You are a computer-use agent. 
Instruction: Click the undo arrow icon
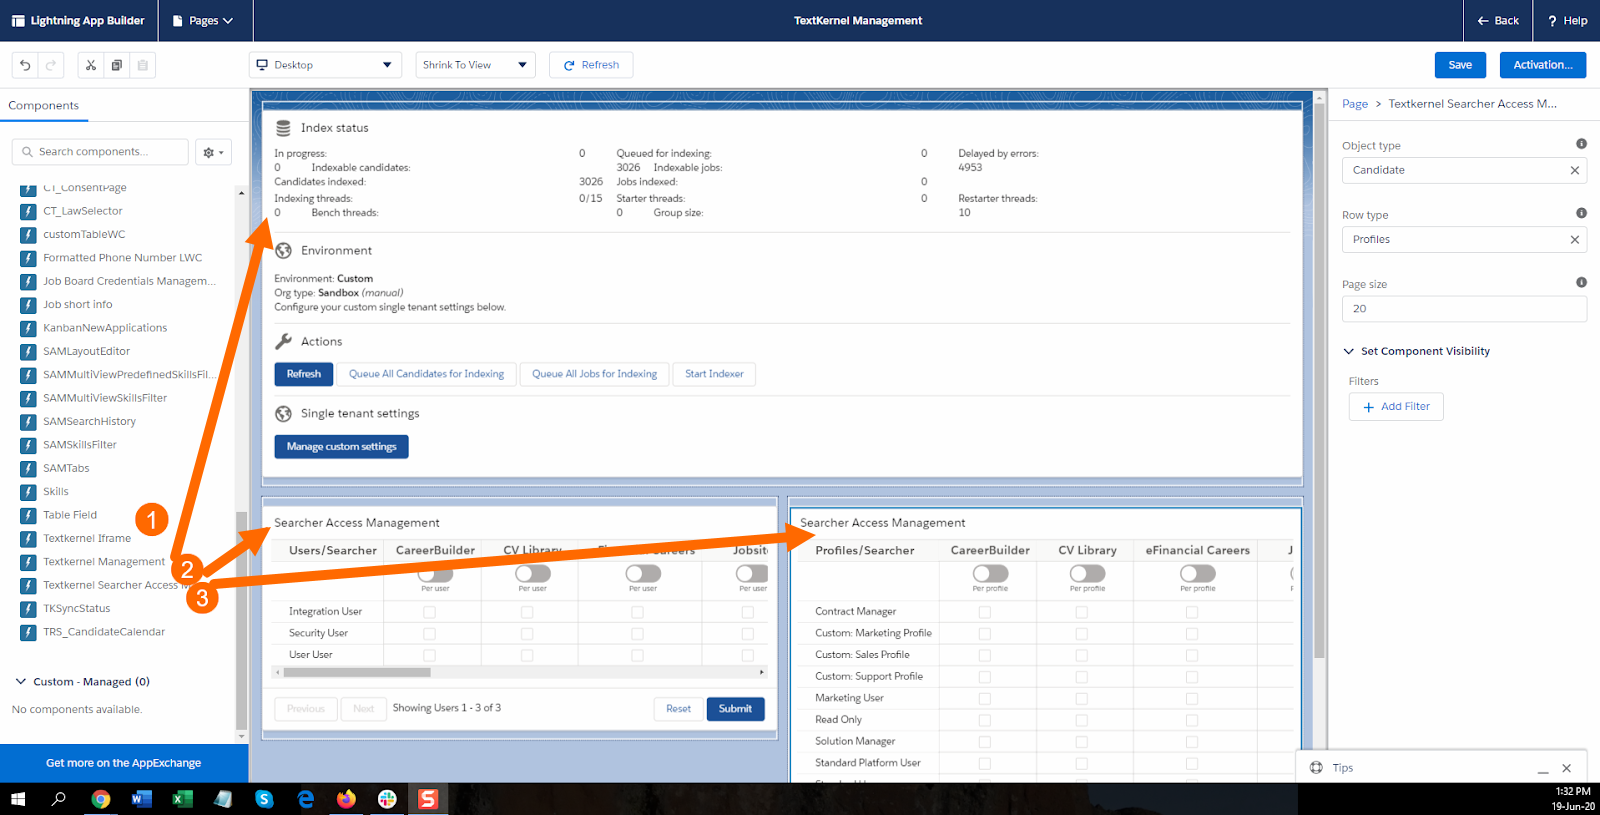25,65
